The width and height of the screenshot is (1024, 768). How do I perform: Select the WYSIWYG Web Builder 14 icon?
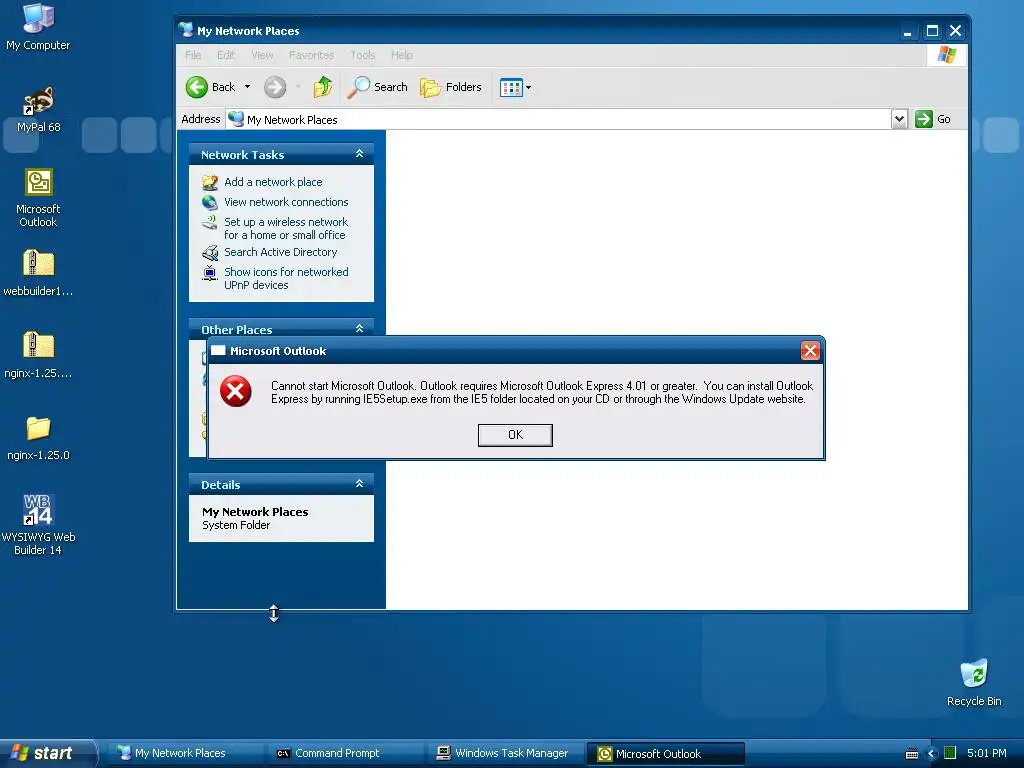(39, 525)
